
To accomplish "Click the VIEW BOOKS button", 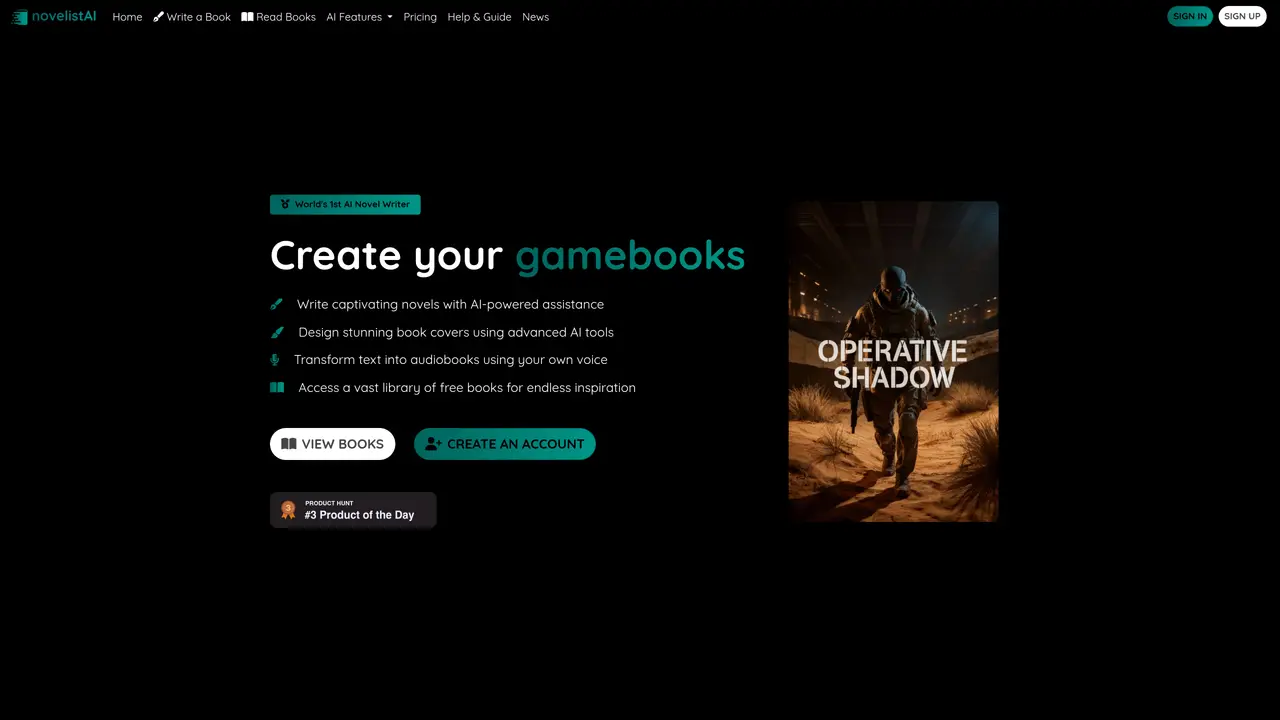I will pyautogui.click(x=332, y=444).
